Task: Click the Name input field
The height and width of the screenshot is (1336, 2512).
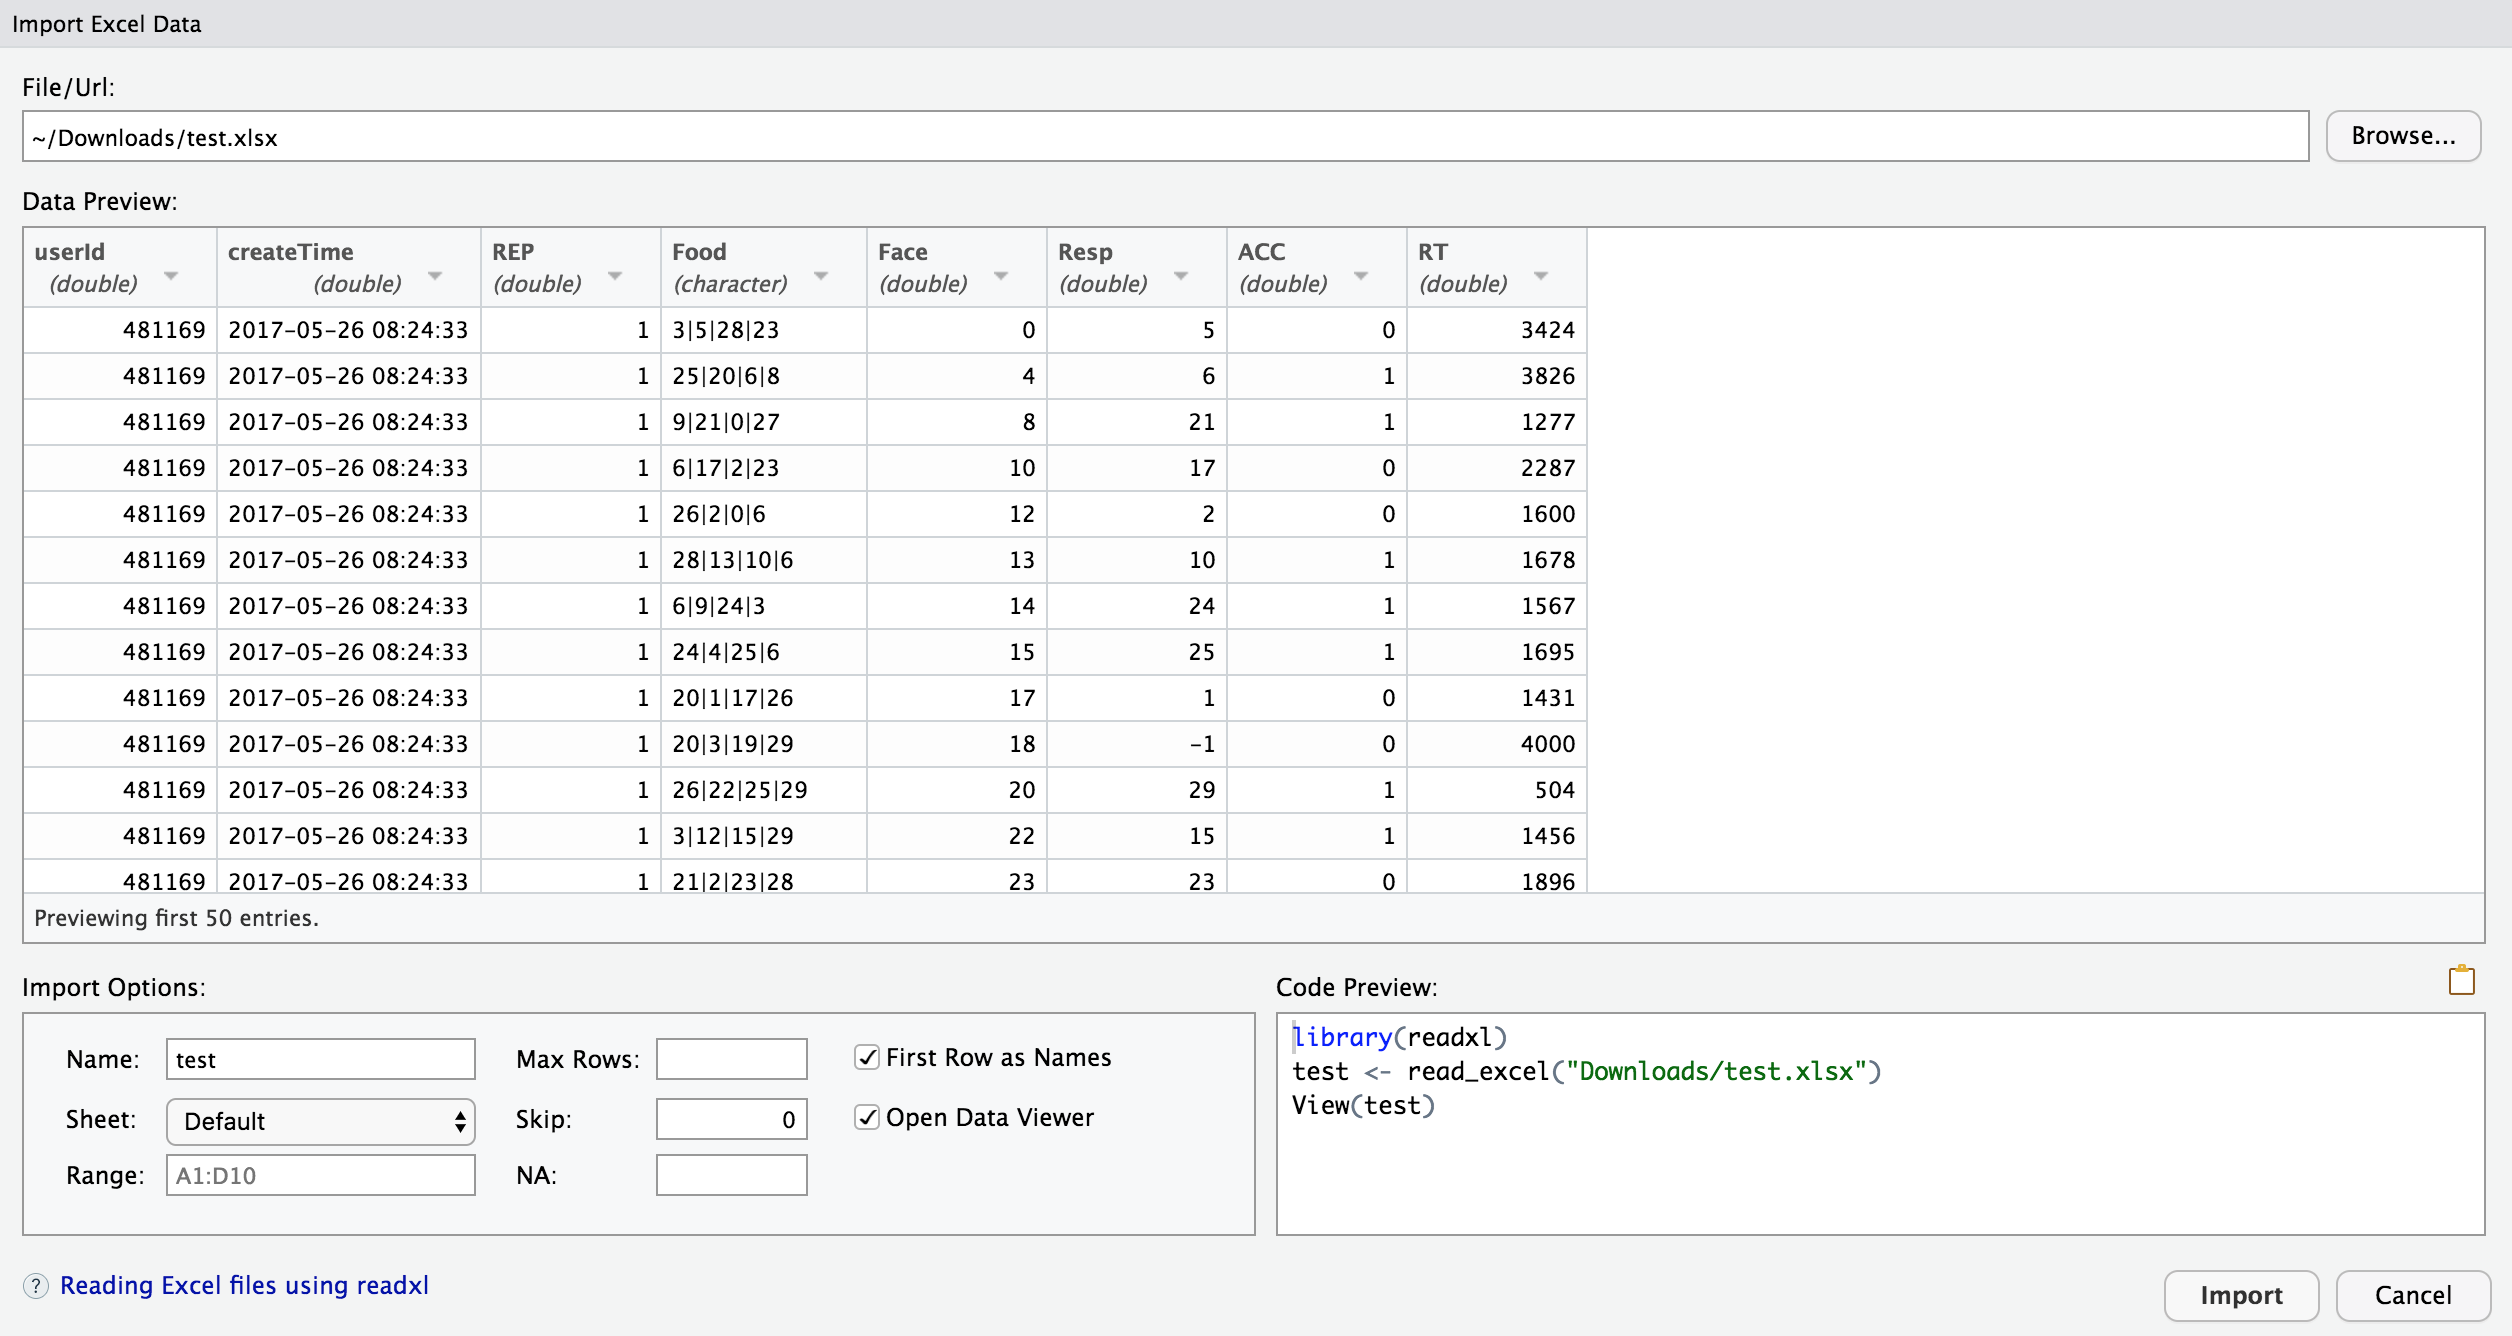Action: [319, 1059]
